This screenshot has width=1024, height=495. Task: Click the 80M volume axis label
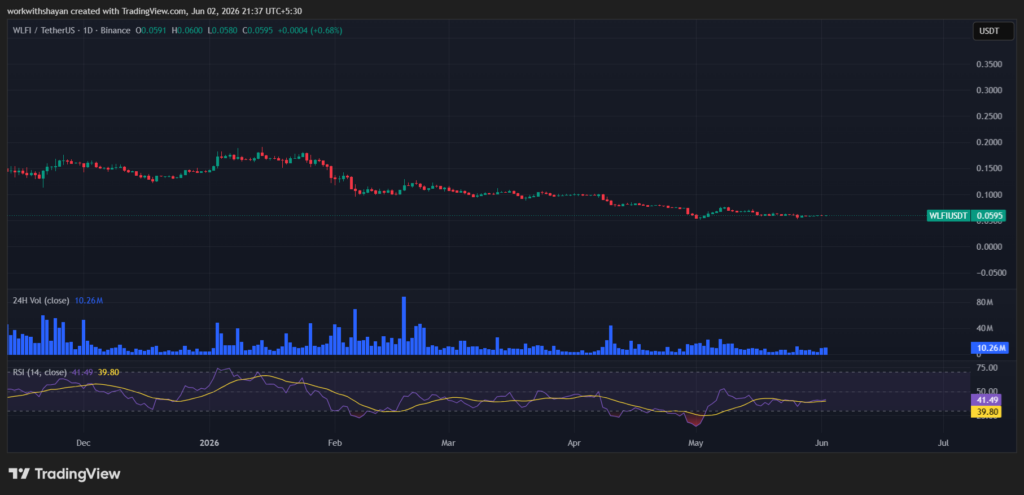[x=985, y=302]
